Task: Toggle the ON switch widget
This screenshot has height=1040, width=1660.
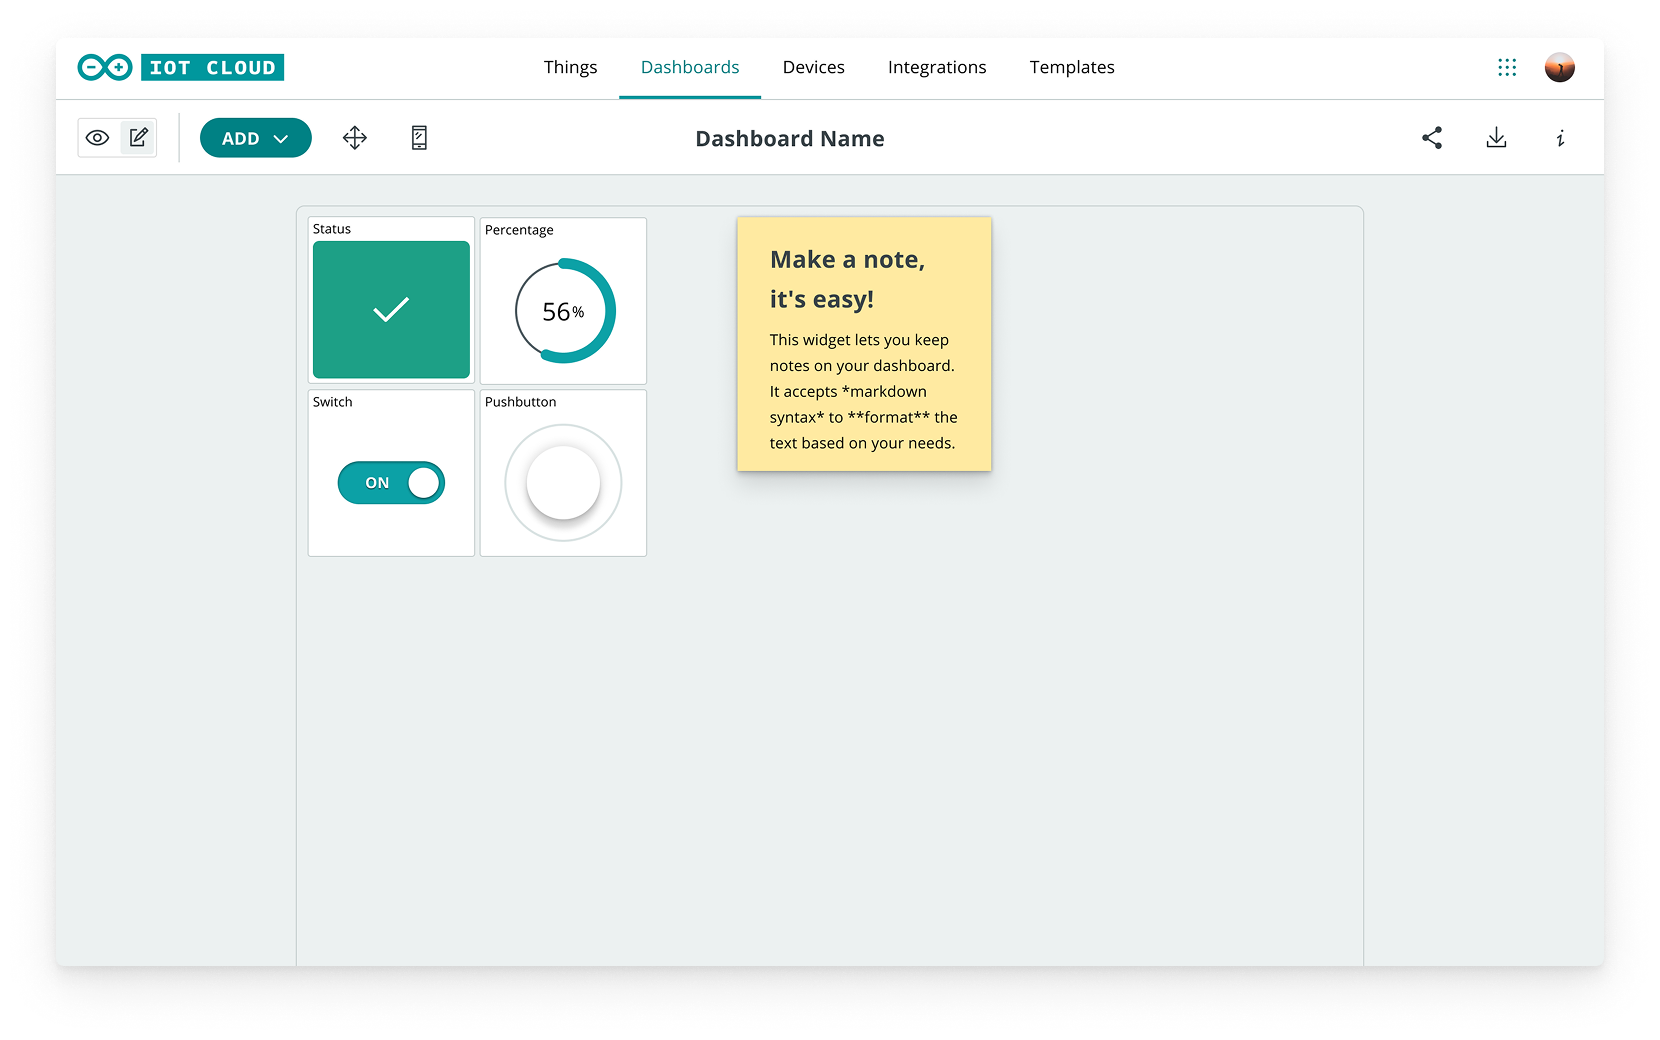Action: pos(391,483)
